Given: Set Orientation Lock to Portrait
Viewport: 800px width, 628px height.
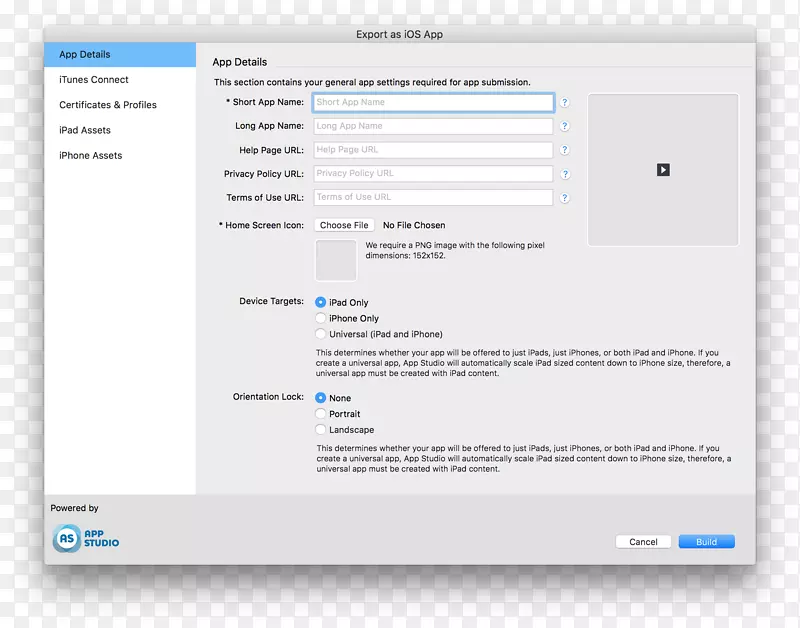Looking at the screenshot, I should click(x=320, y=413).
